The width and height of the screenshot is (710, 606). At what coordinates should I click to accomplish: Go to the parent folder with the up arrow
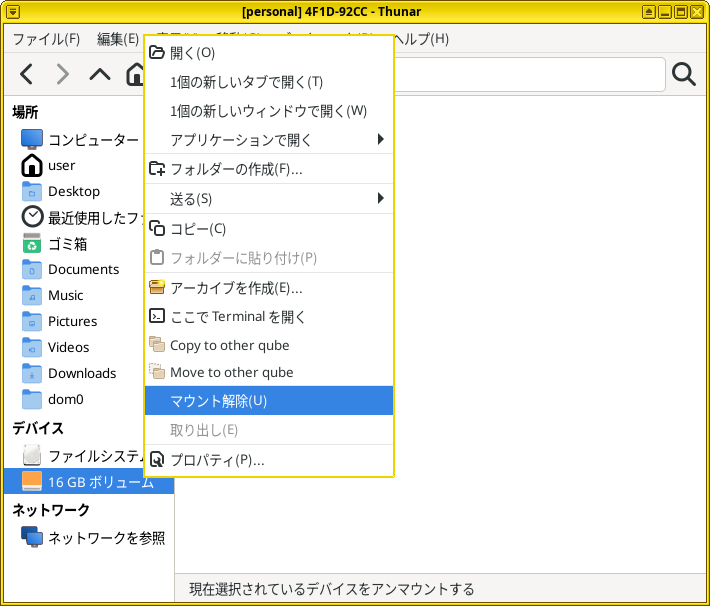(x=100, y=74)
